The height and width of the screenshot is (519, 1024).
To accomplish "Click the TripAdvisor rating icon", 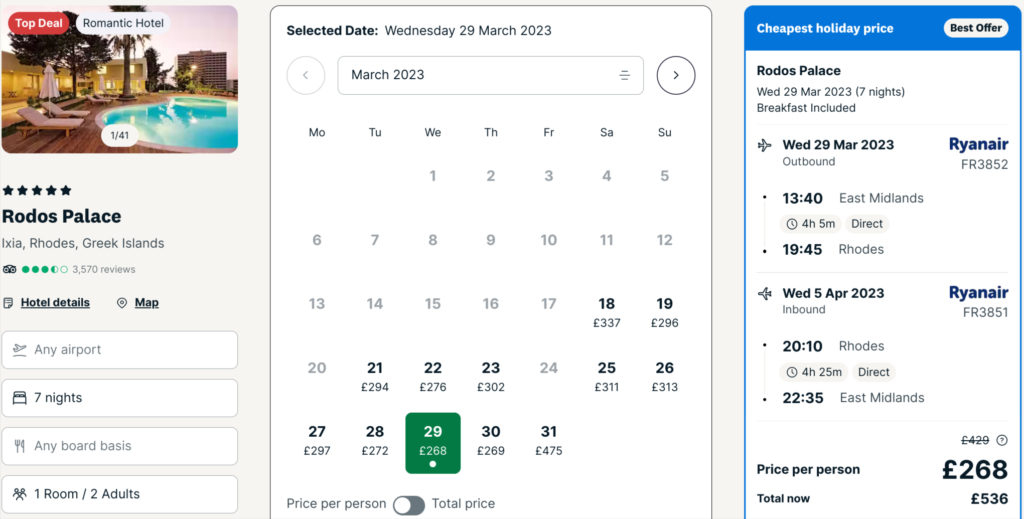I will [10, 269].
